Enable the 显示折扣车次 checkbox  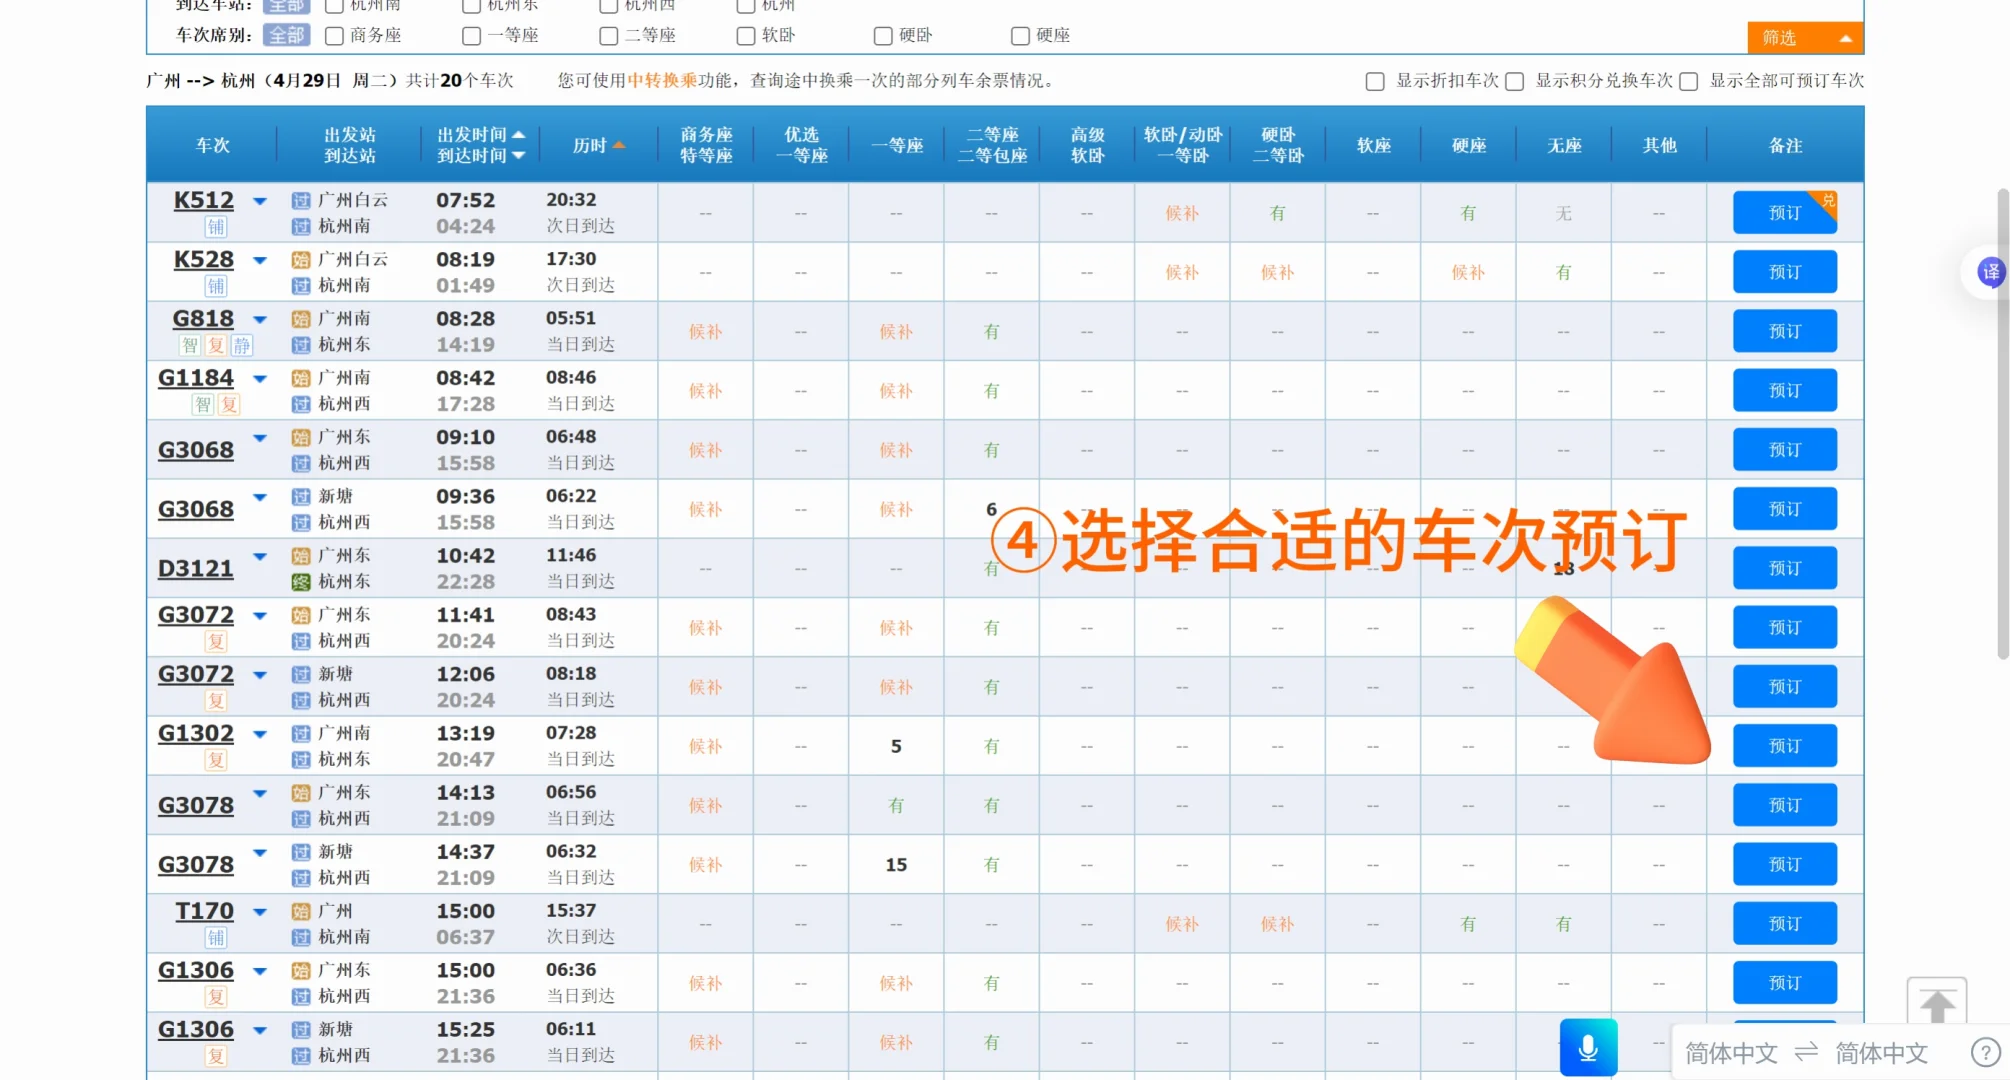coord(1375,81)
